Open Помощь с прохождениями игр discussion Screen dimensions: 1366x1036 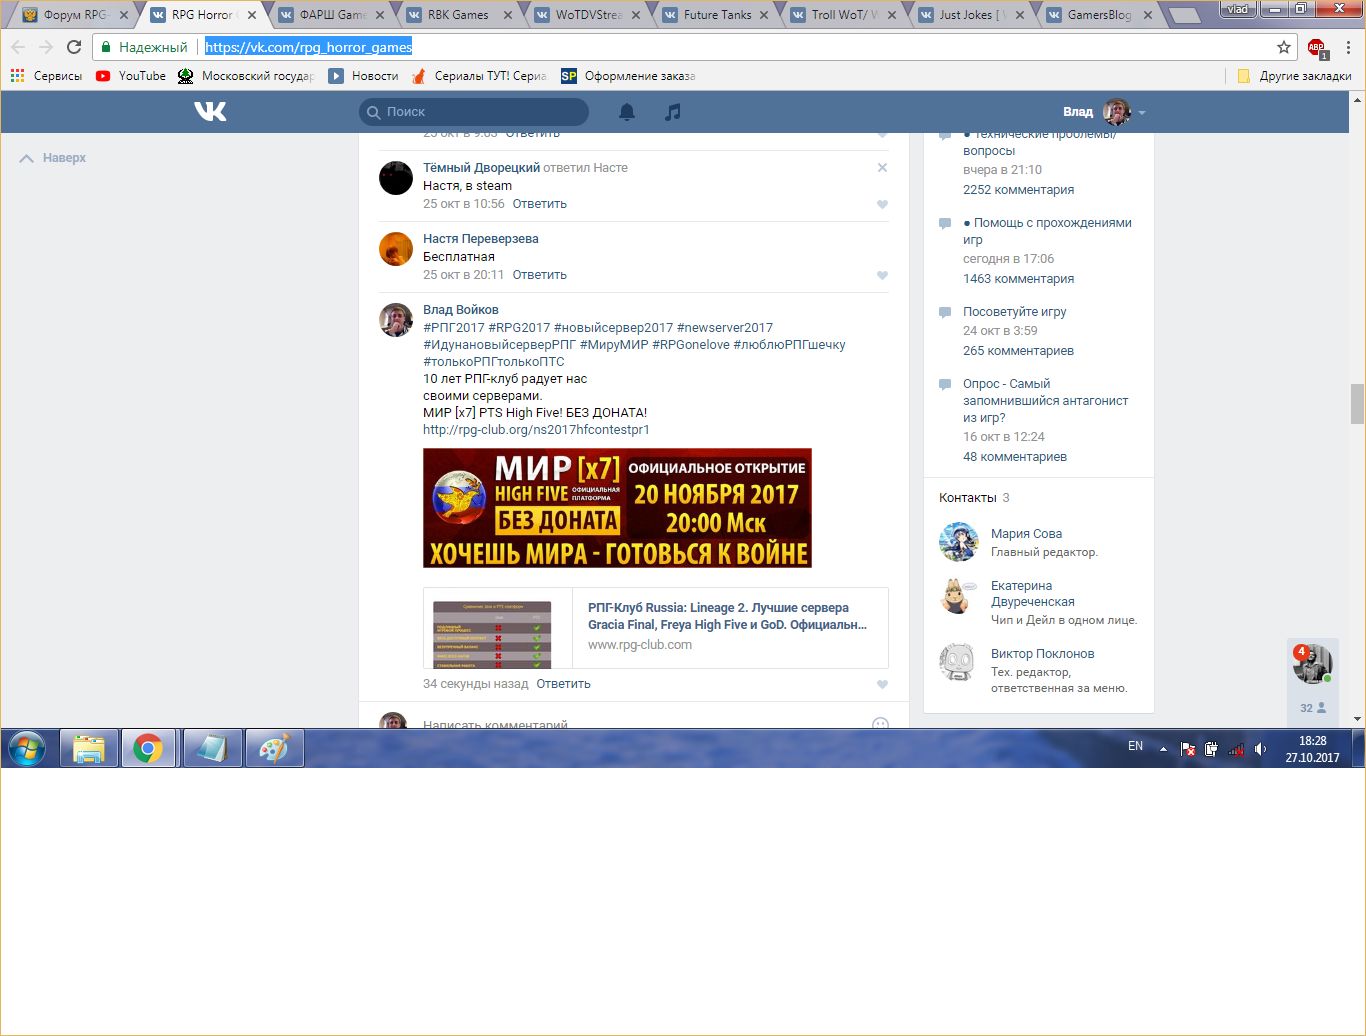(x=1047, y=231)
